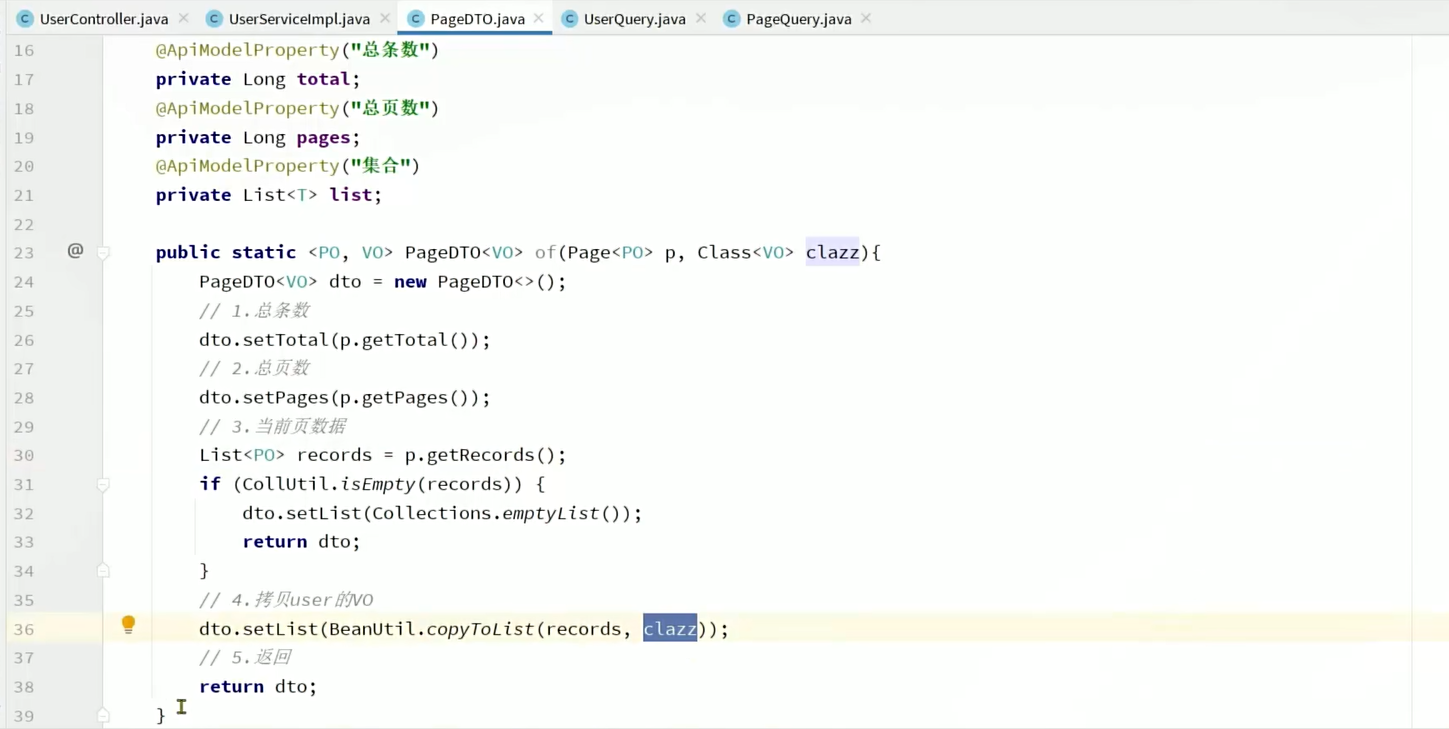Switch to the UserServiceImpl.java tab
The width and height of the screenshot is (1449, 729).
[x=299, y=19]
